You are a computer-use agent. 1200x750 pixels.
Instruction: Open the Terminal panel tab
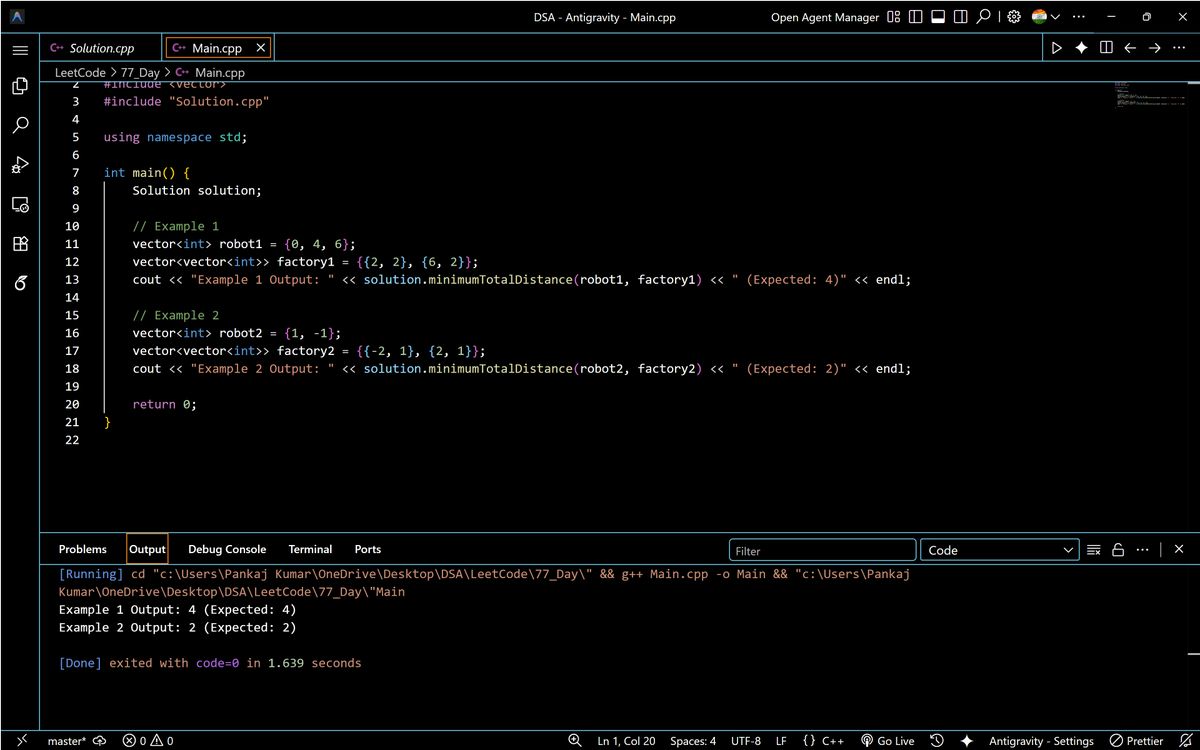(x=310, y=550)
